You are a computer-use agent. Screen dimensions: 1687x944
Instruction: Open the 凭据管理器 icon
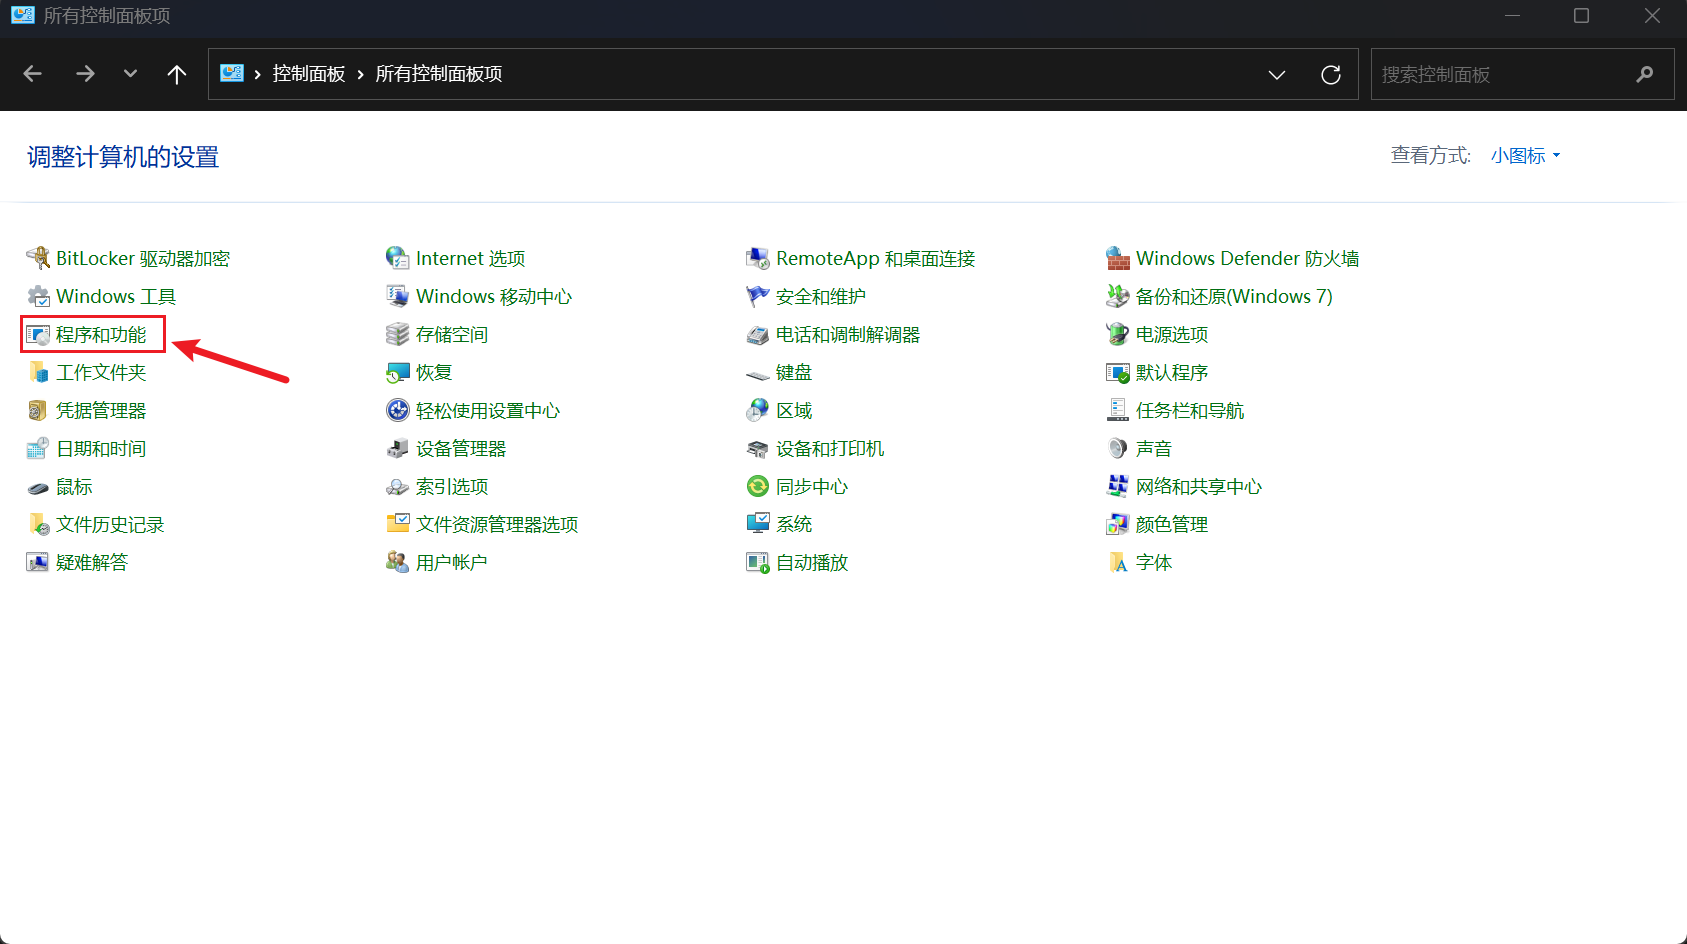(x=38, y=410)
